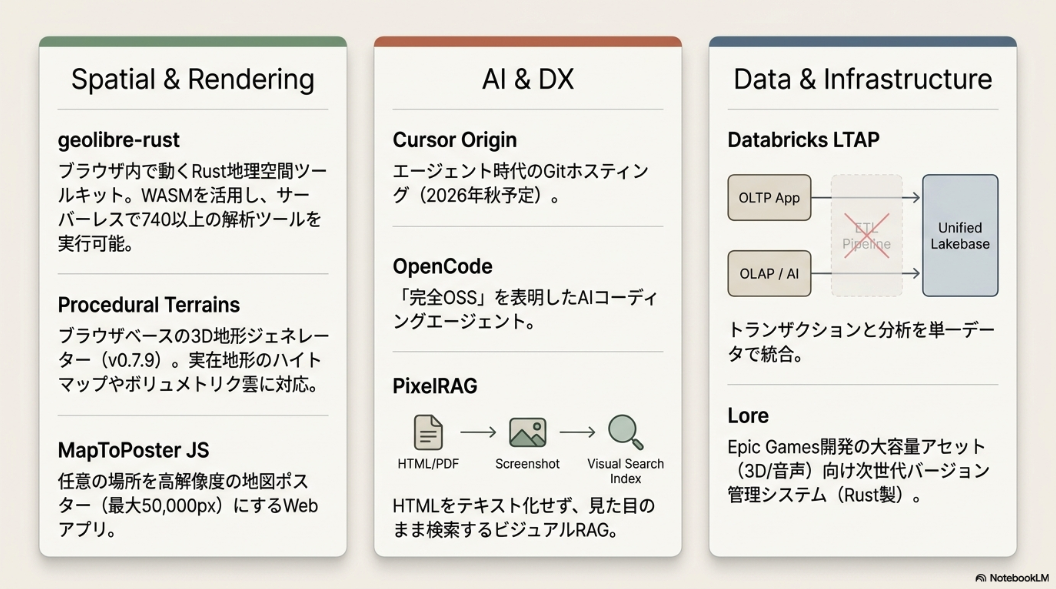Click the OpenCode 完全OSS description
Image resolution: width=1056 pixels, height=589 pixels.
[x=525, y=310]
